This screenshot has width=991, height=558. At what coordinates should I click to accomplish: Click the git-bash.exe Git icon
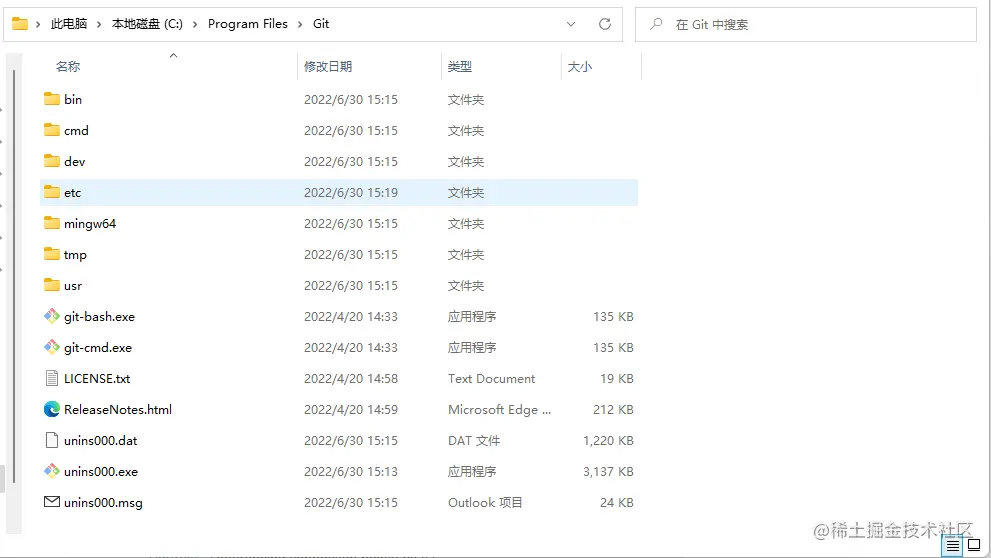pos(52,316)
